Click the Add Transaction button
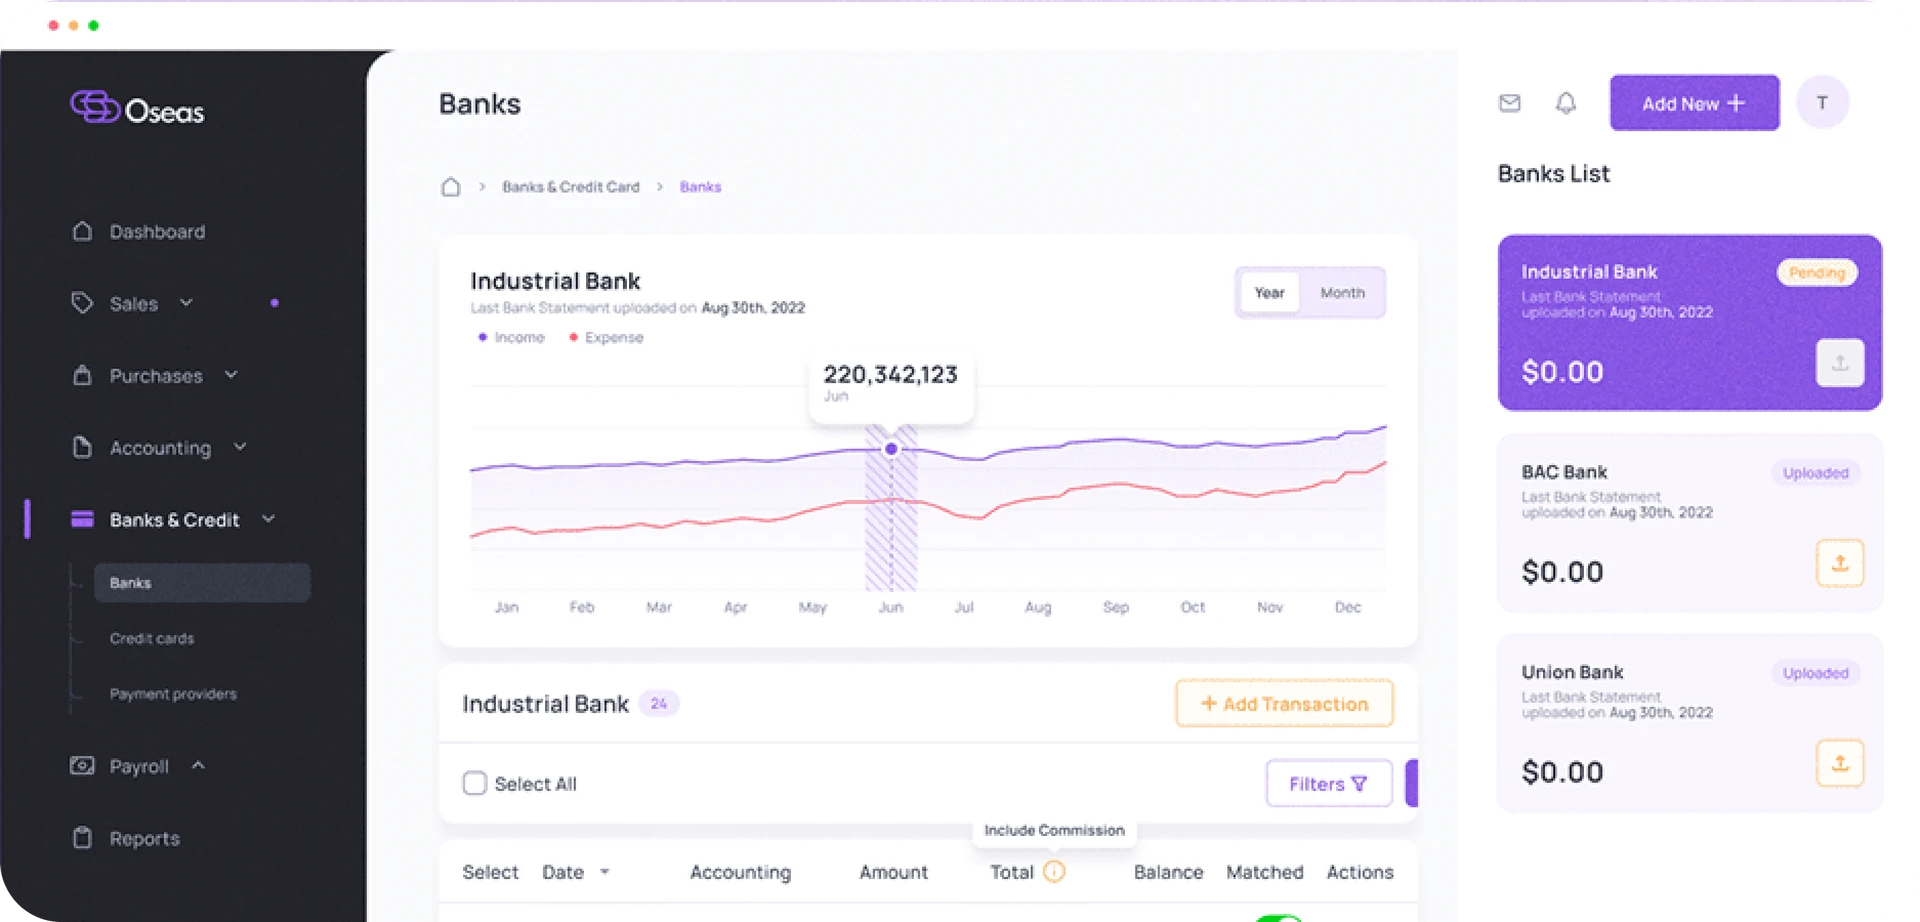 point(1284,704)
